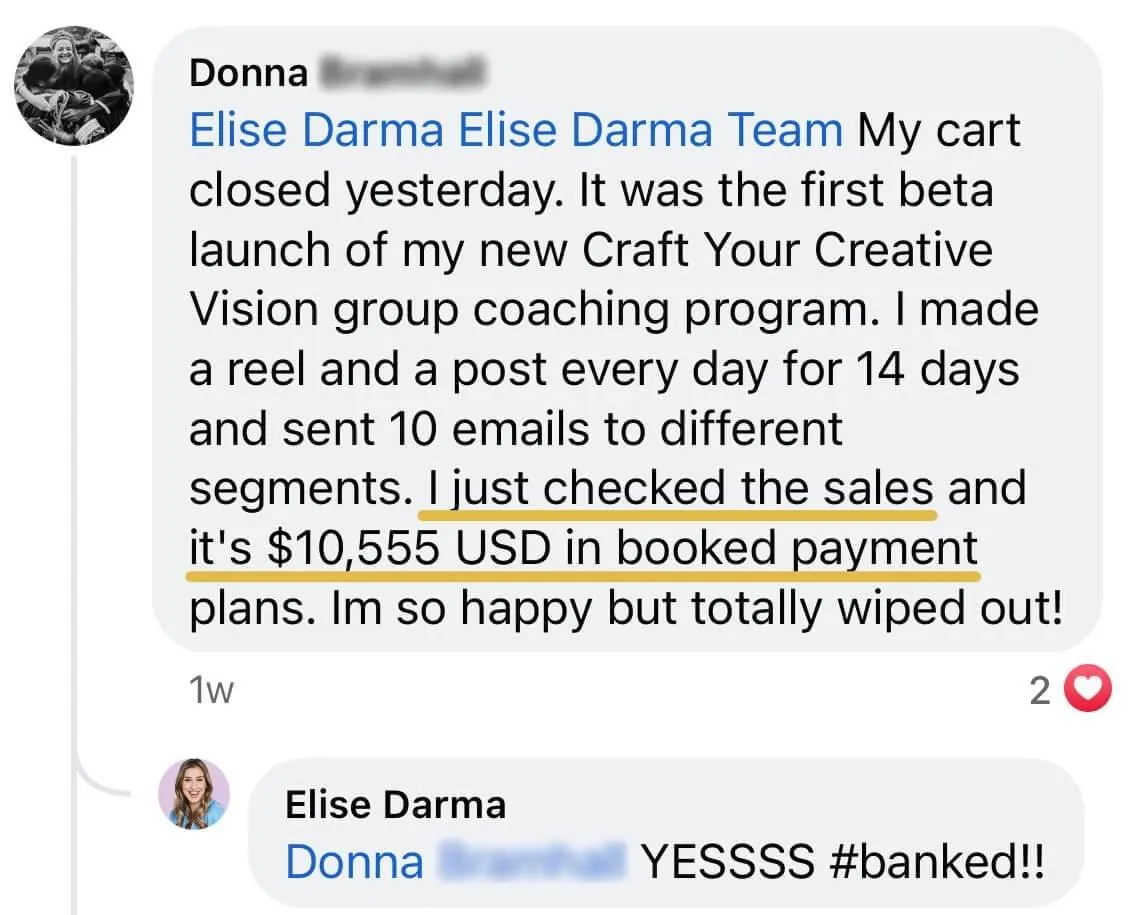Open the blue Elise Darma mention in Donna's comment
Image resolution: width=1132 pixels, height=915 pixels.
click(316, 131)
